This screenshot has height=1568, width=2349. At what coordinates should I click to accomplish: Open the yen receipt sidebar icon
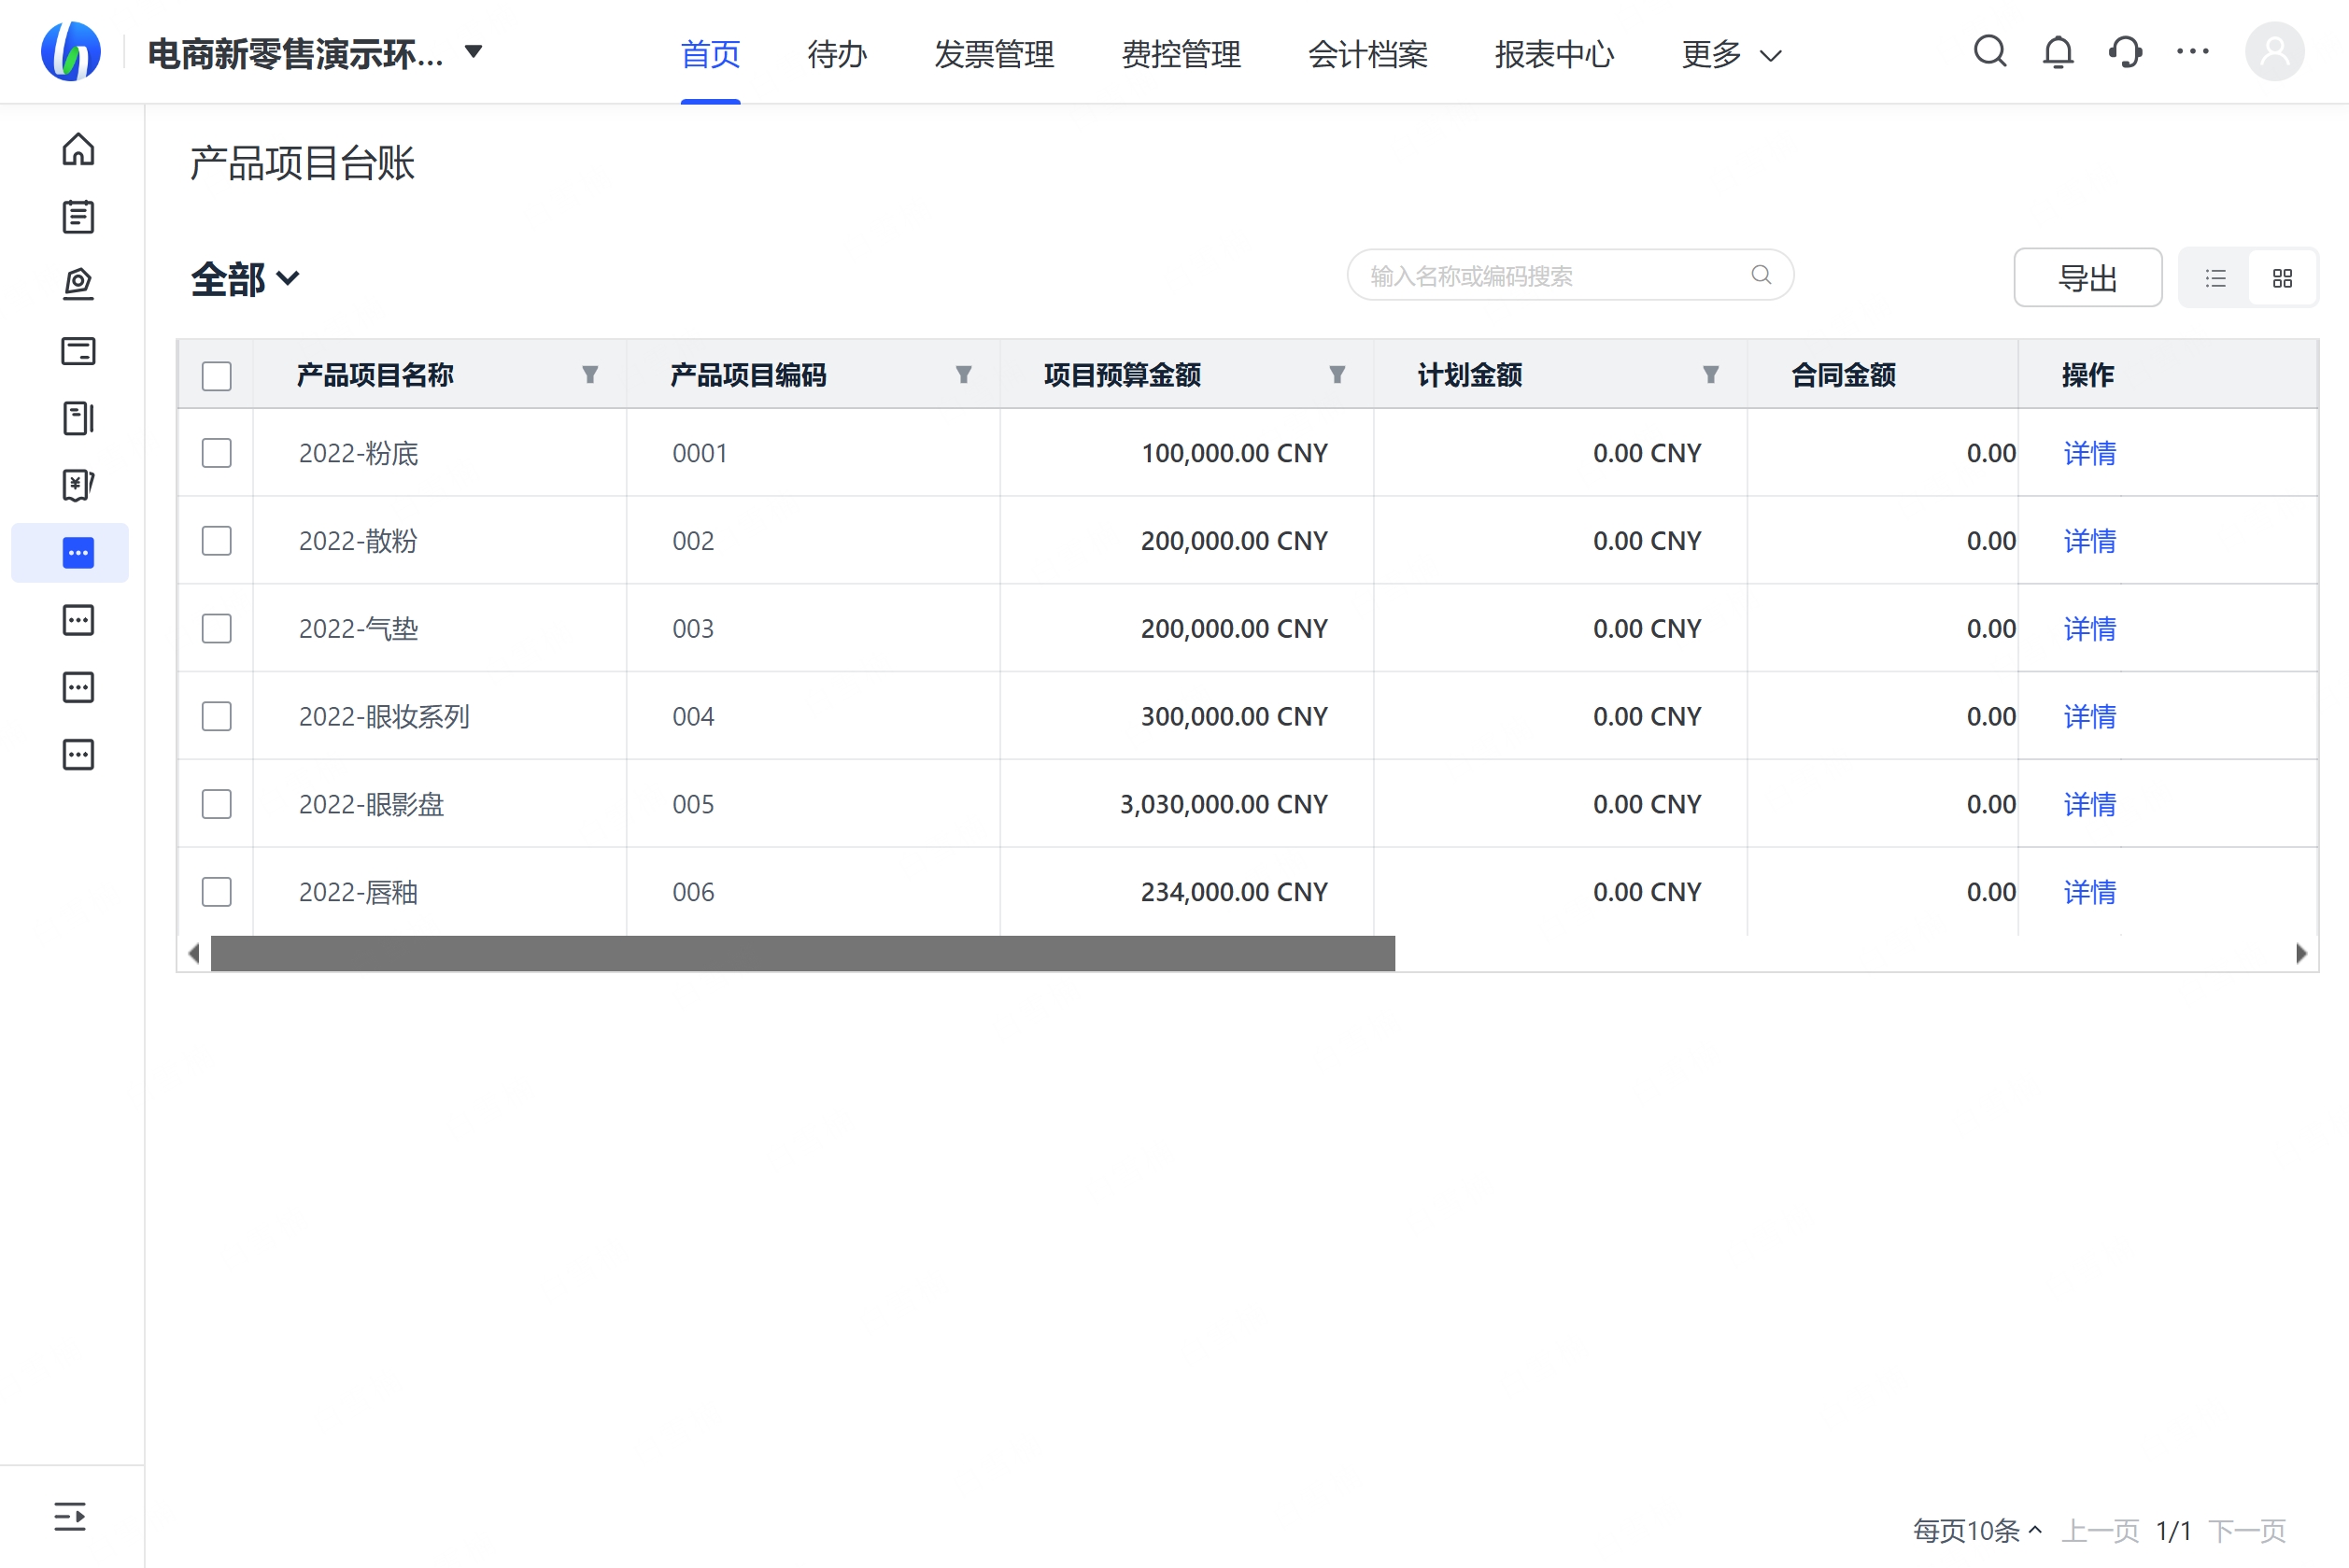[x=78, y=486]
